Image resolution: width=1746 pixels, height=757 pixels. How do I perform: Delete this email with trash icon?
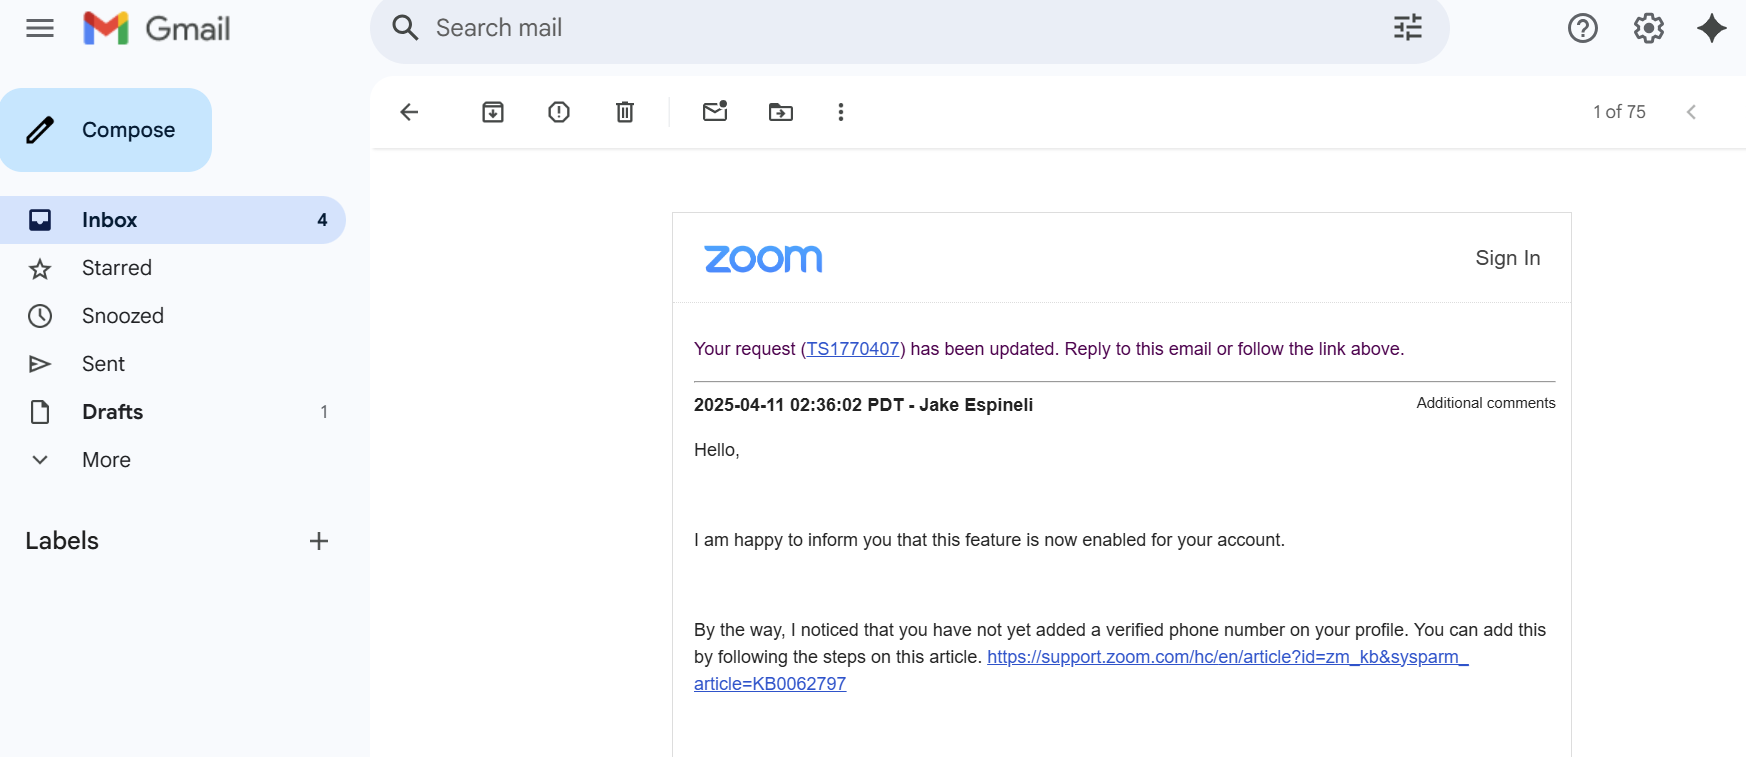(625, 112)
